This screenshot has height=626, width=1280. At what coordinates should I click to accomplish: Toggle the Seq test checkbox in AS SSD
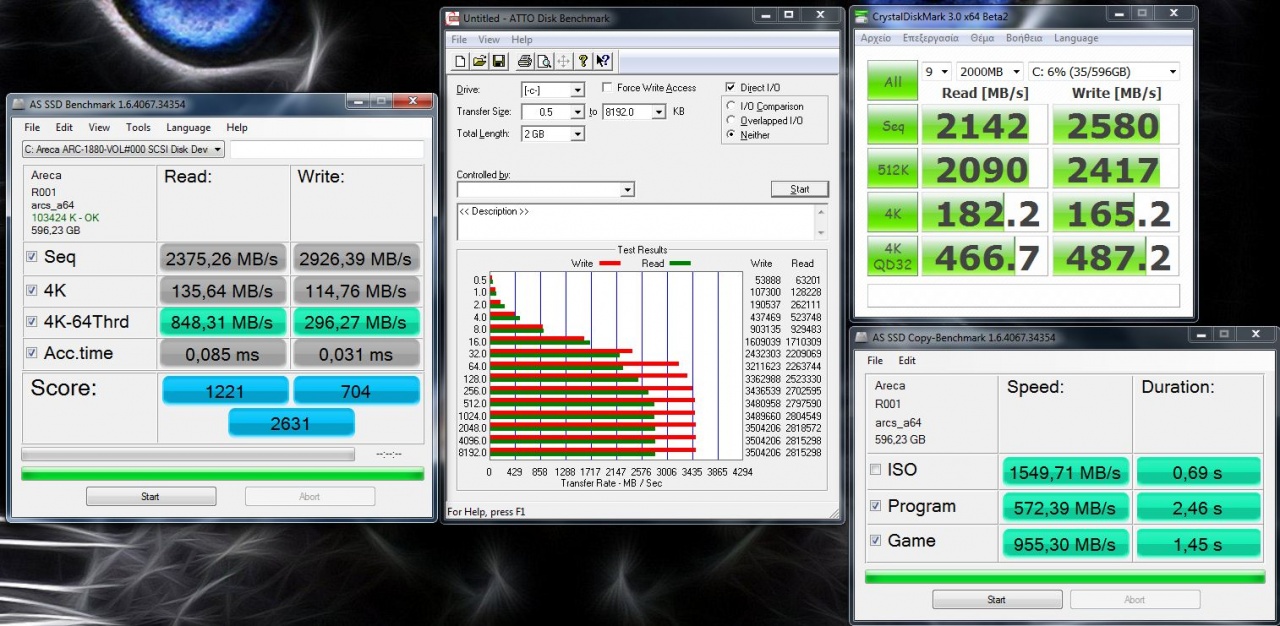click(x=33, y=257)
